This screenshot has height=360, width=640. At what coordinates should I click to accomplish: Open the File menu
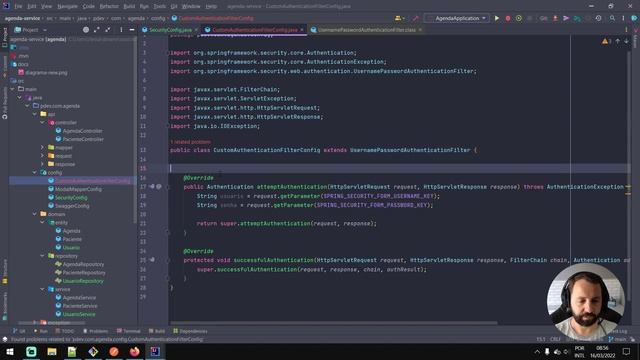point(19,7)
